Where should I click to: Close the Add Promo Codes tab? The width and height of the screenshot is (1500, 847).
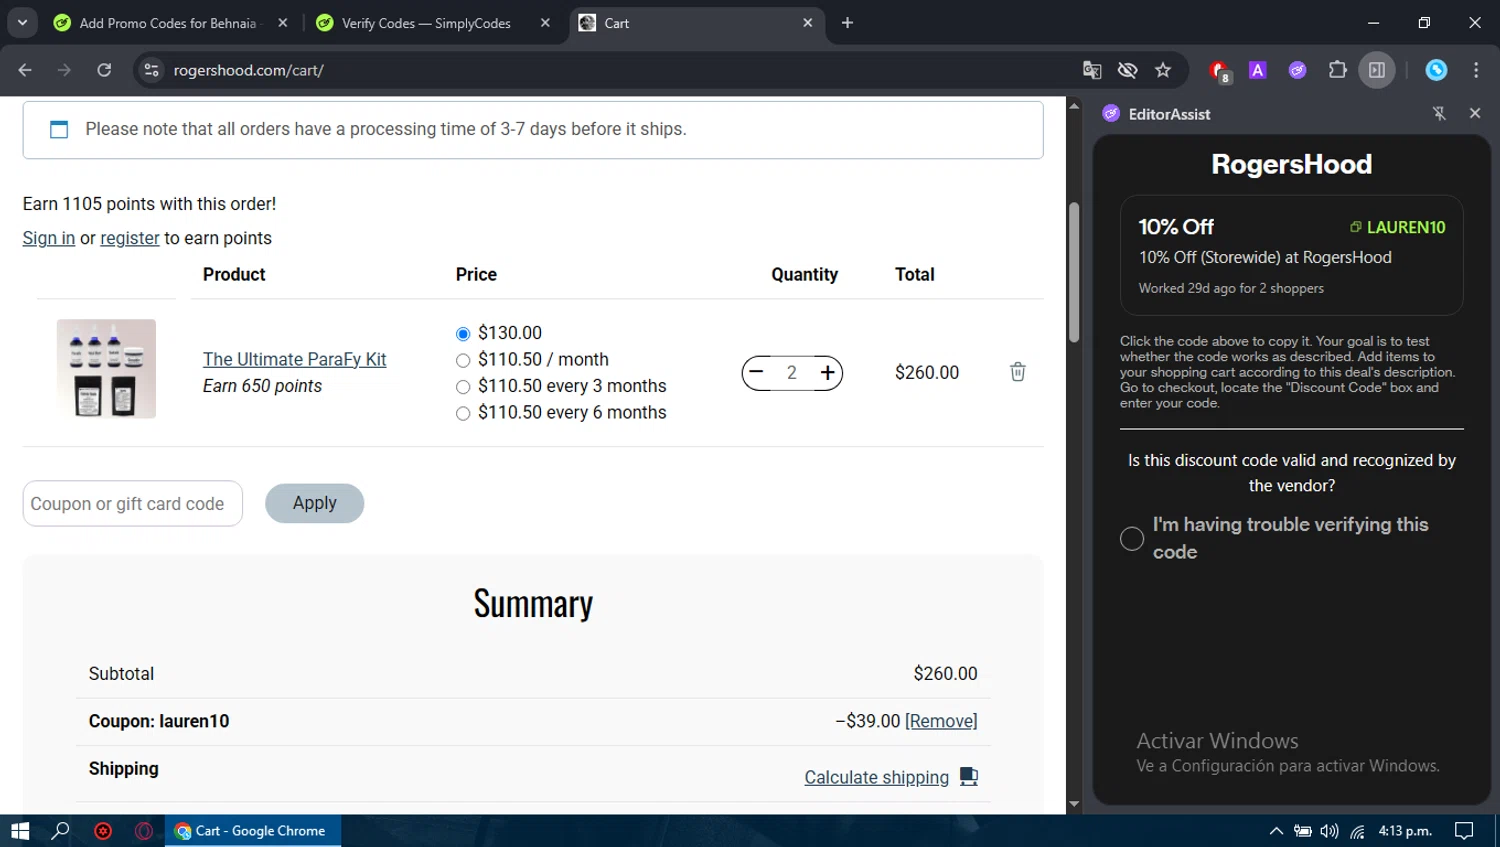click(283, 23)
